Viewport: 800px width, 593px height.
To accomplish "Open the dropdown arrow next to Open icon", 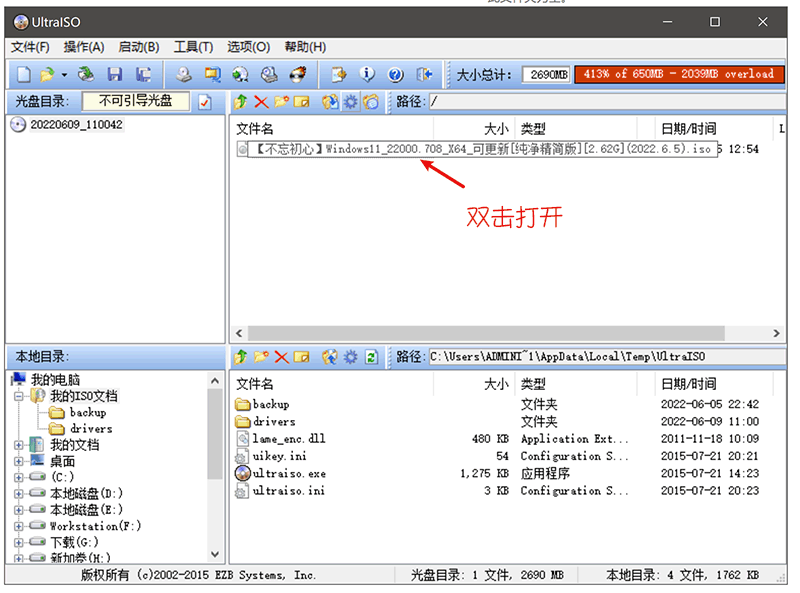I will coord(64,75).
